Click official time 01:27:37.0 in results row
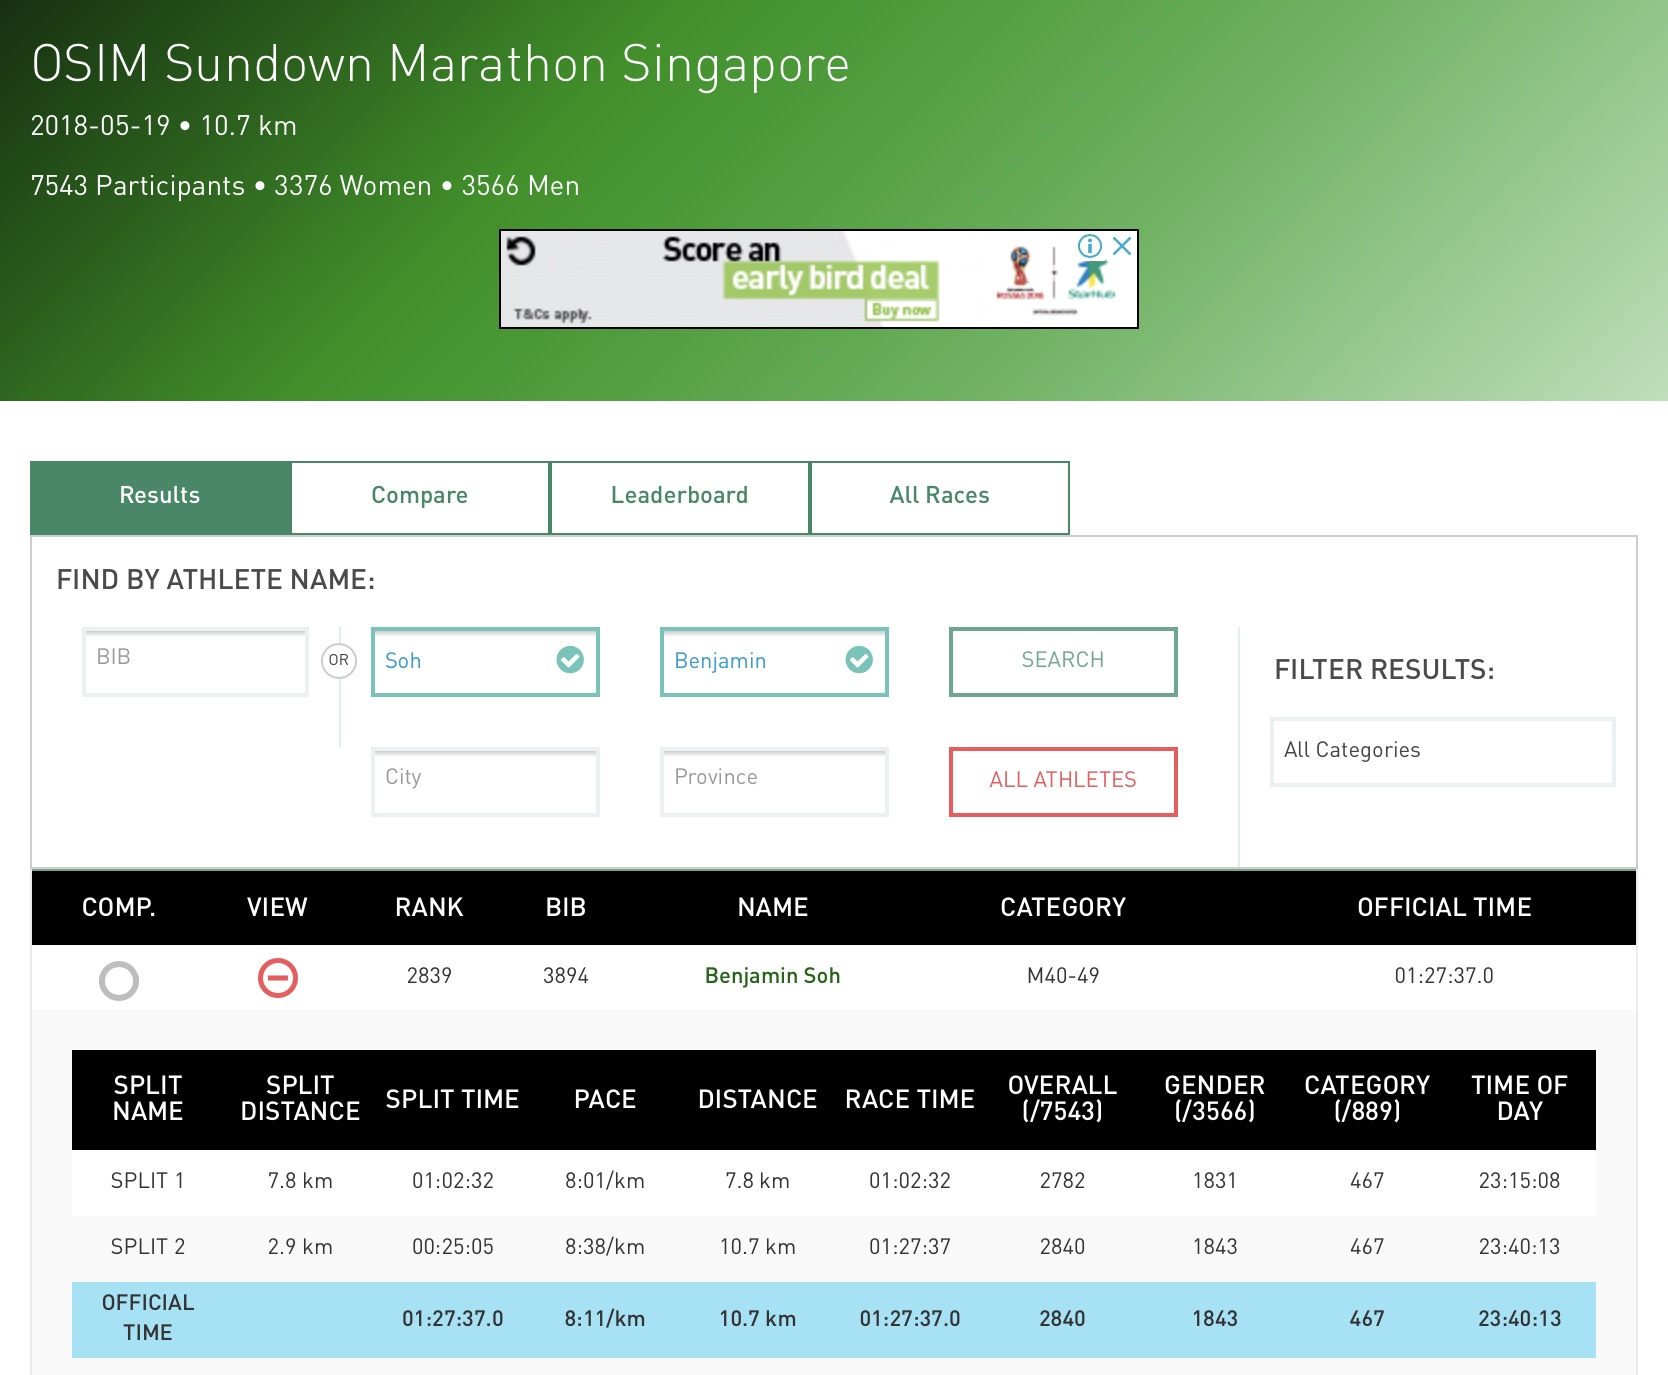Screen dimensions: 1668x1375 1444,976
